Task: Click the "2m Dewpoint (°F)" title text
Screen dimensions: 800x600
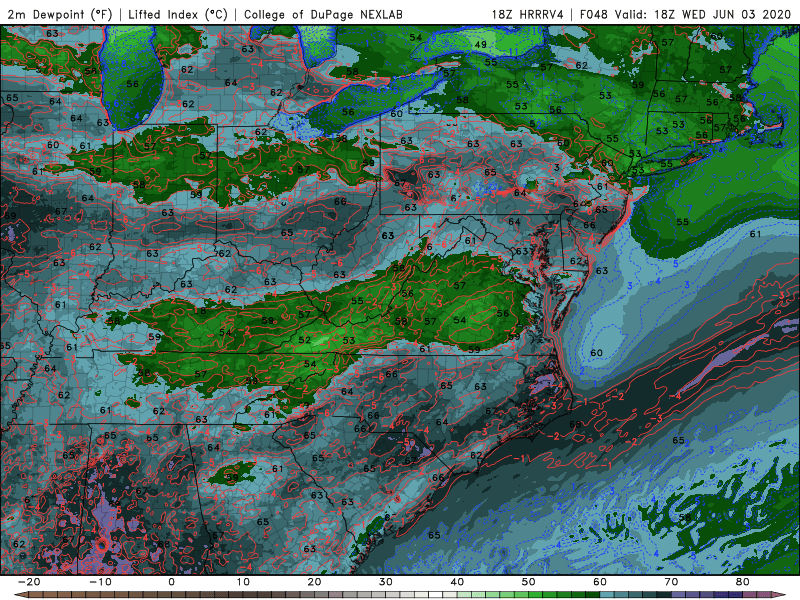Action: (60, 14)
